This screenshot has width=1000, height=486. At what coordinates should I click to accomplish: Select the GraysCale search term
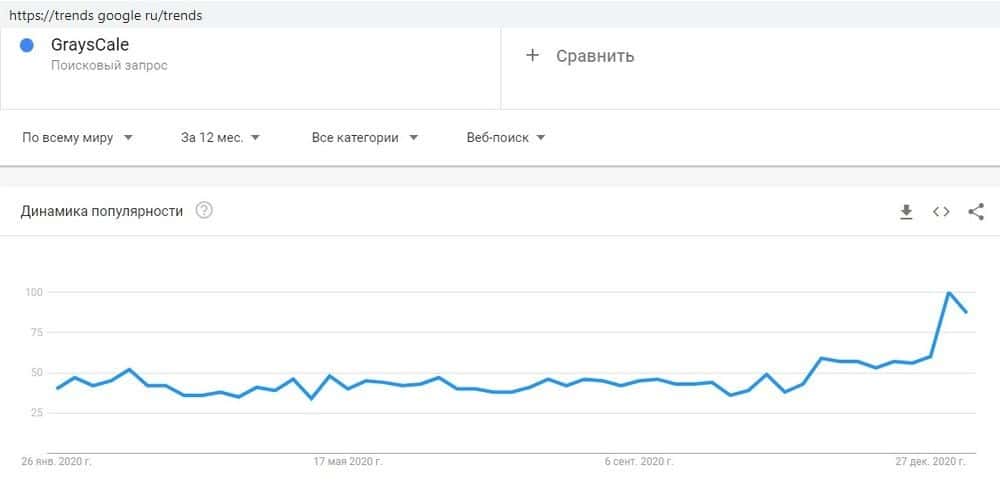(x=90, y=45)
